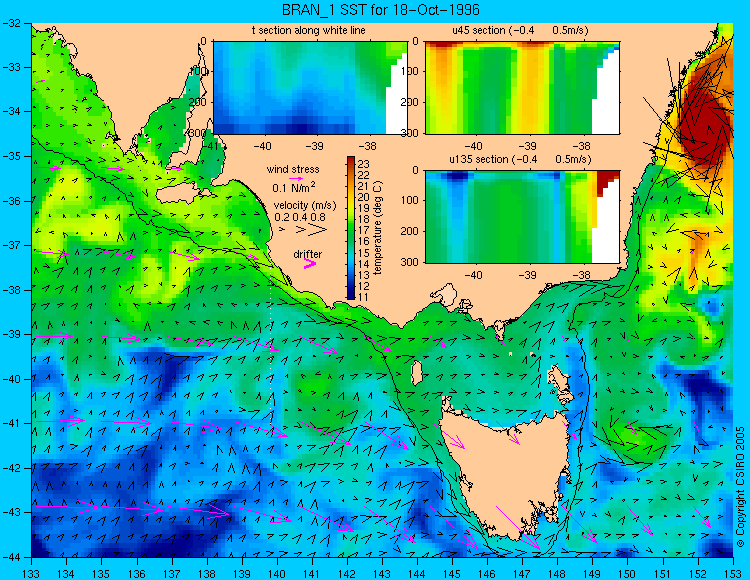Click the largest velocity legend arrowhead

(318, 230)
